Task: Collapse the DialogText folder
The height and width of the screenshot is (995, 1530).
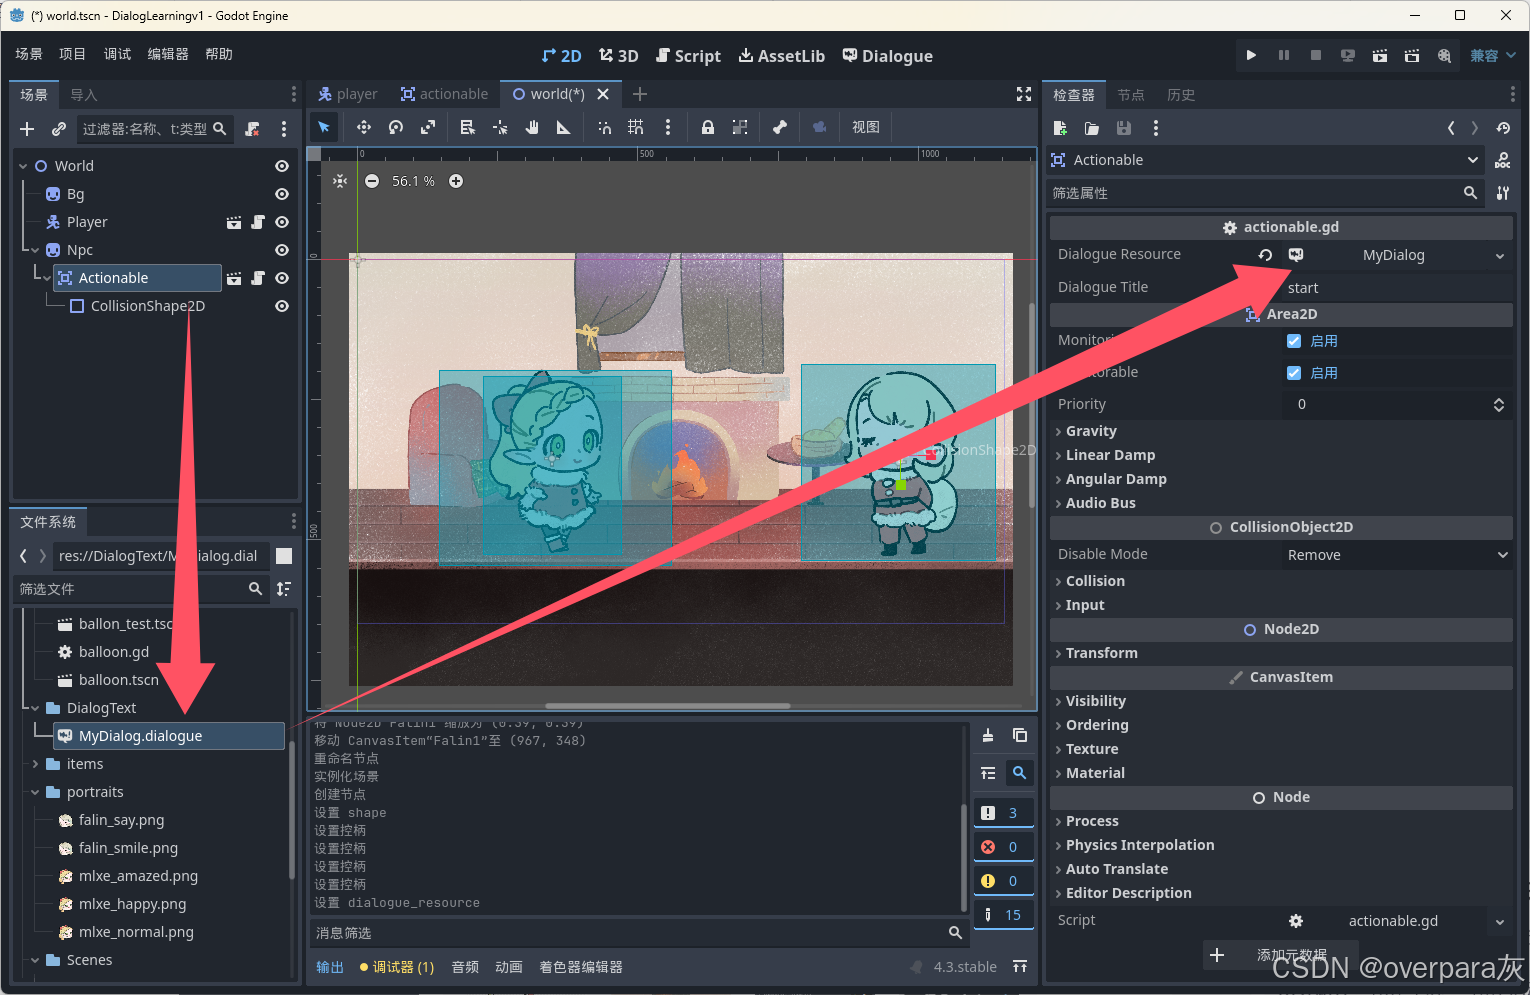Action: click(36, 708)
